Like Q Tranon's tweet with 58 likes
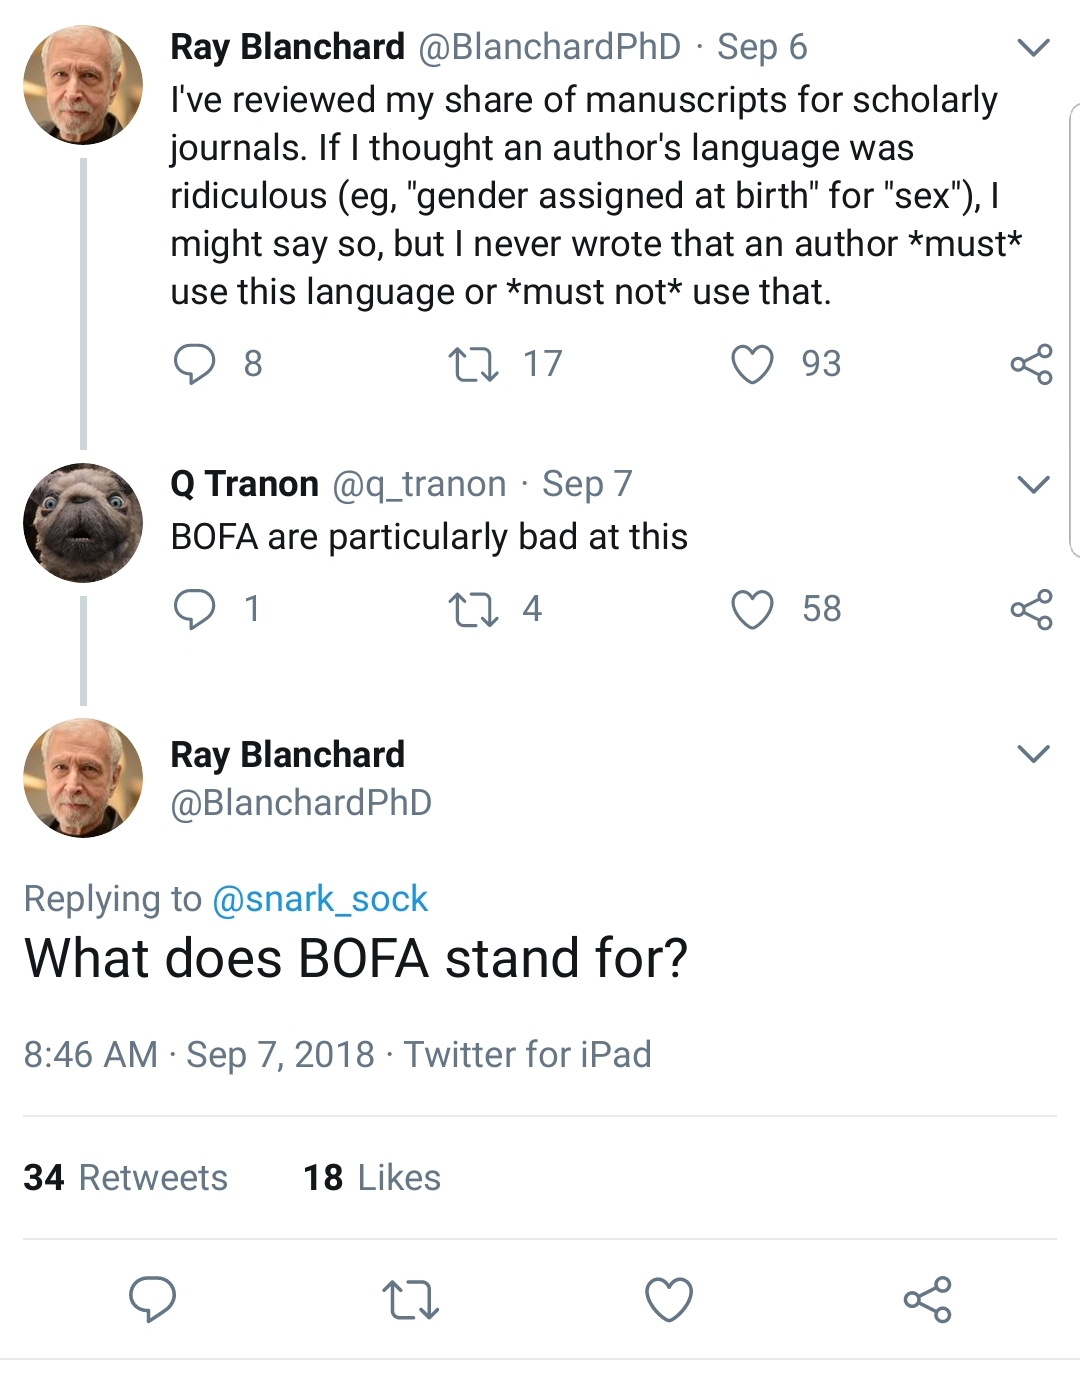The image size is (1080, 1376). [x=752, y=609]
